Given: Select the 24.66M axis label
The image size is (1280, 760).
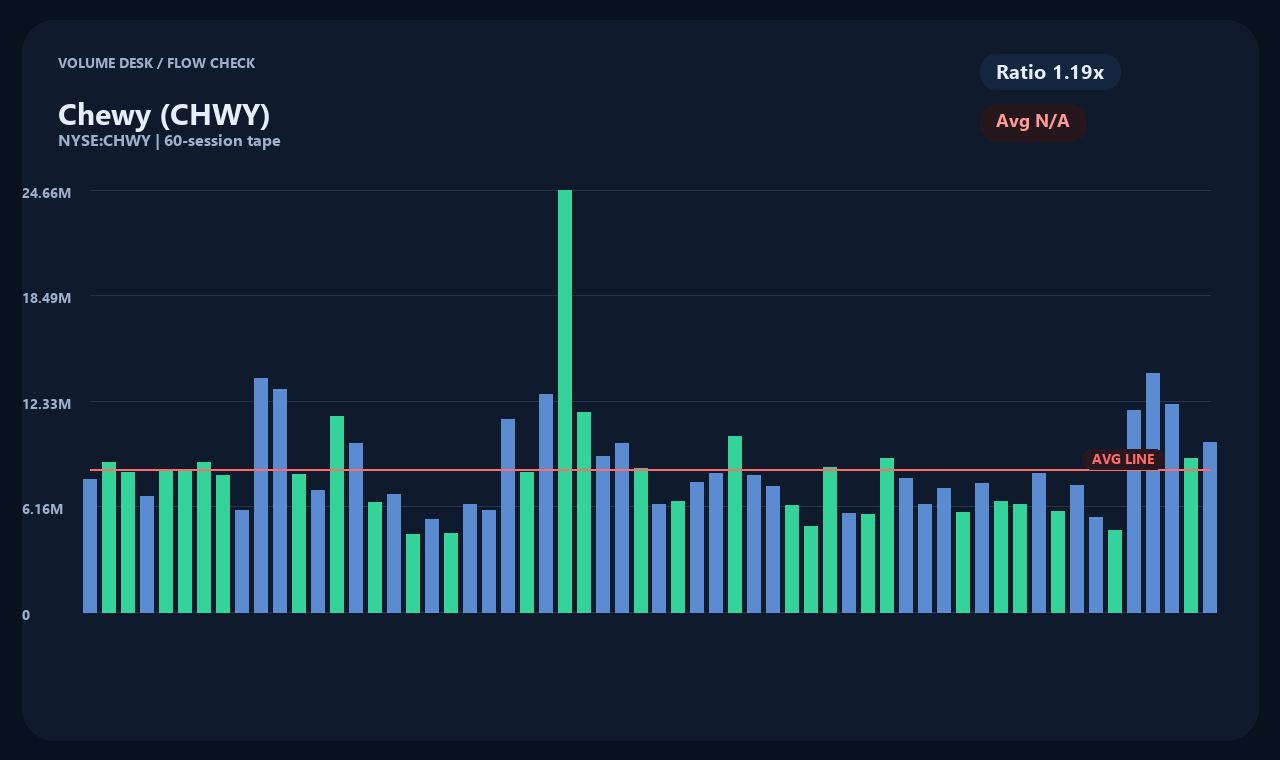Looking at the screenshot, I should tap(47, 192).
